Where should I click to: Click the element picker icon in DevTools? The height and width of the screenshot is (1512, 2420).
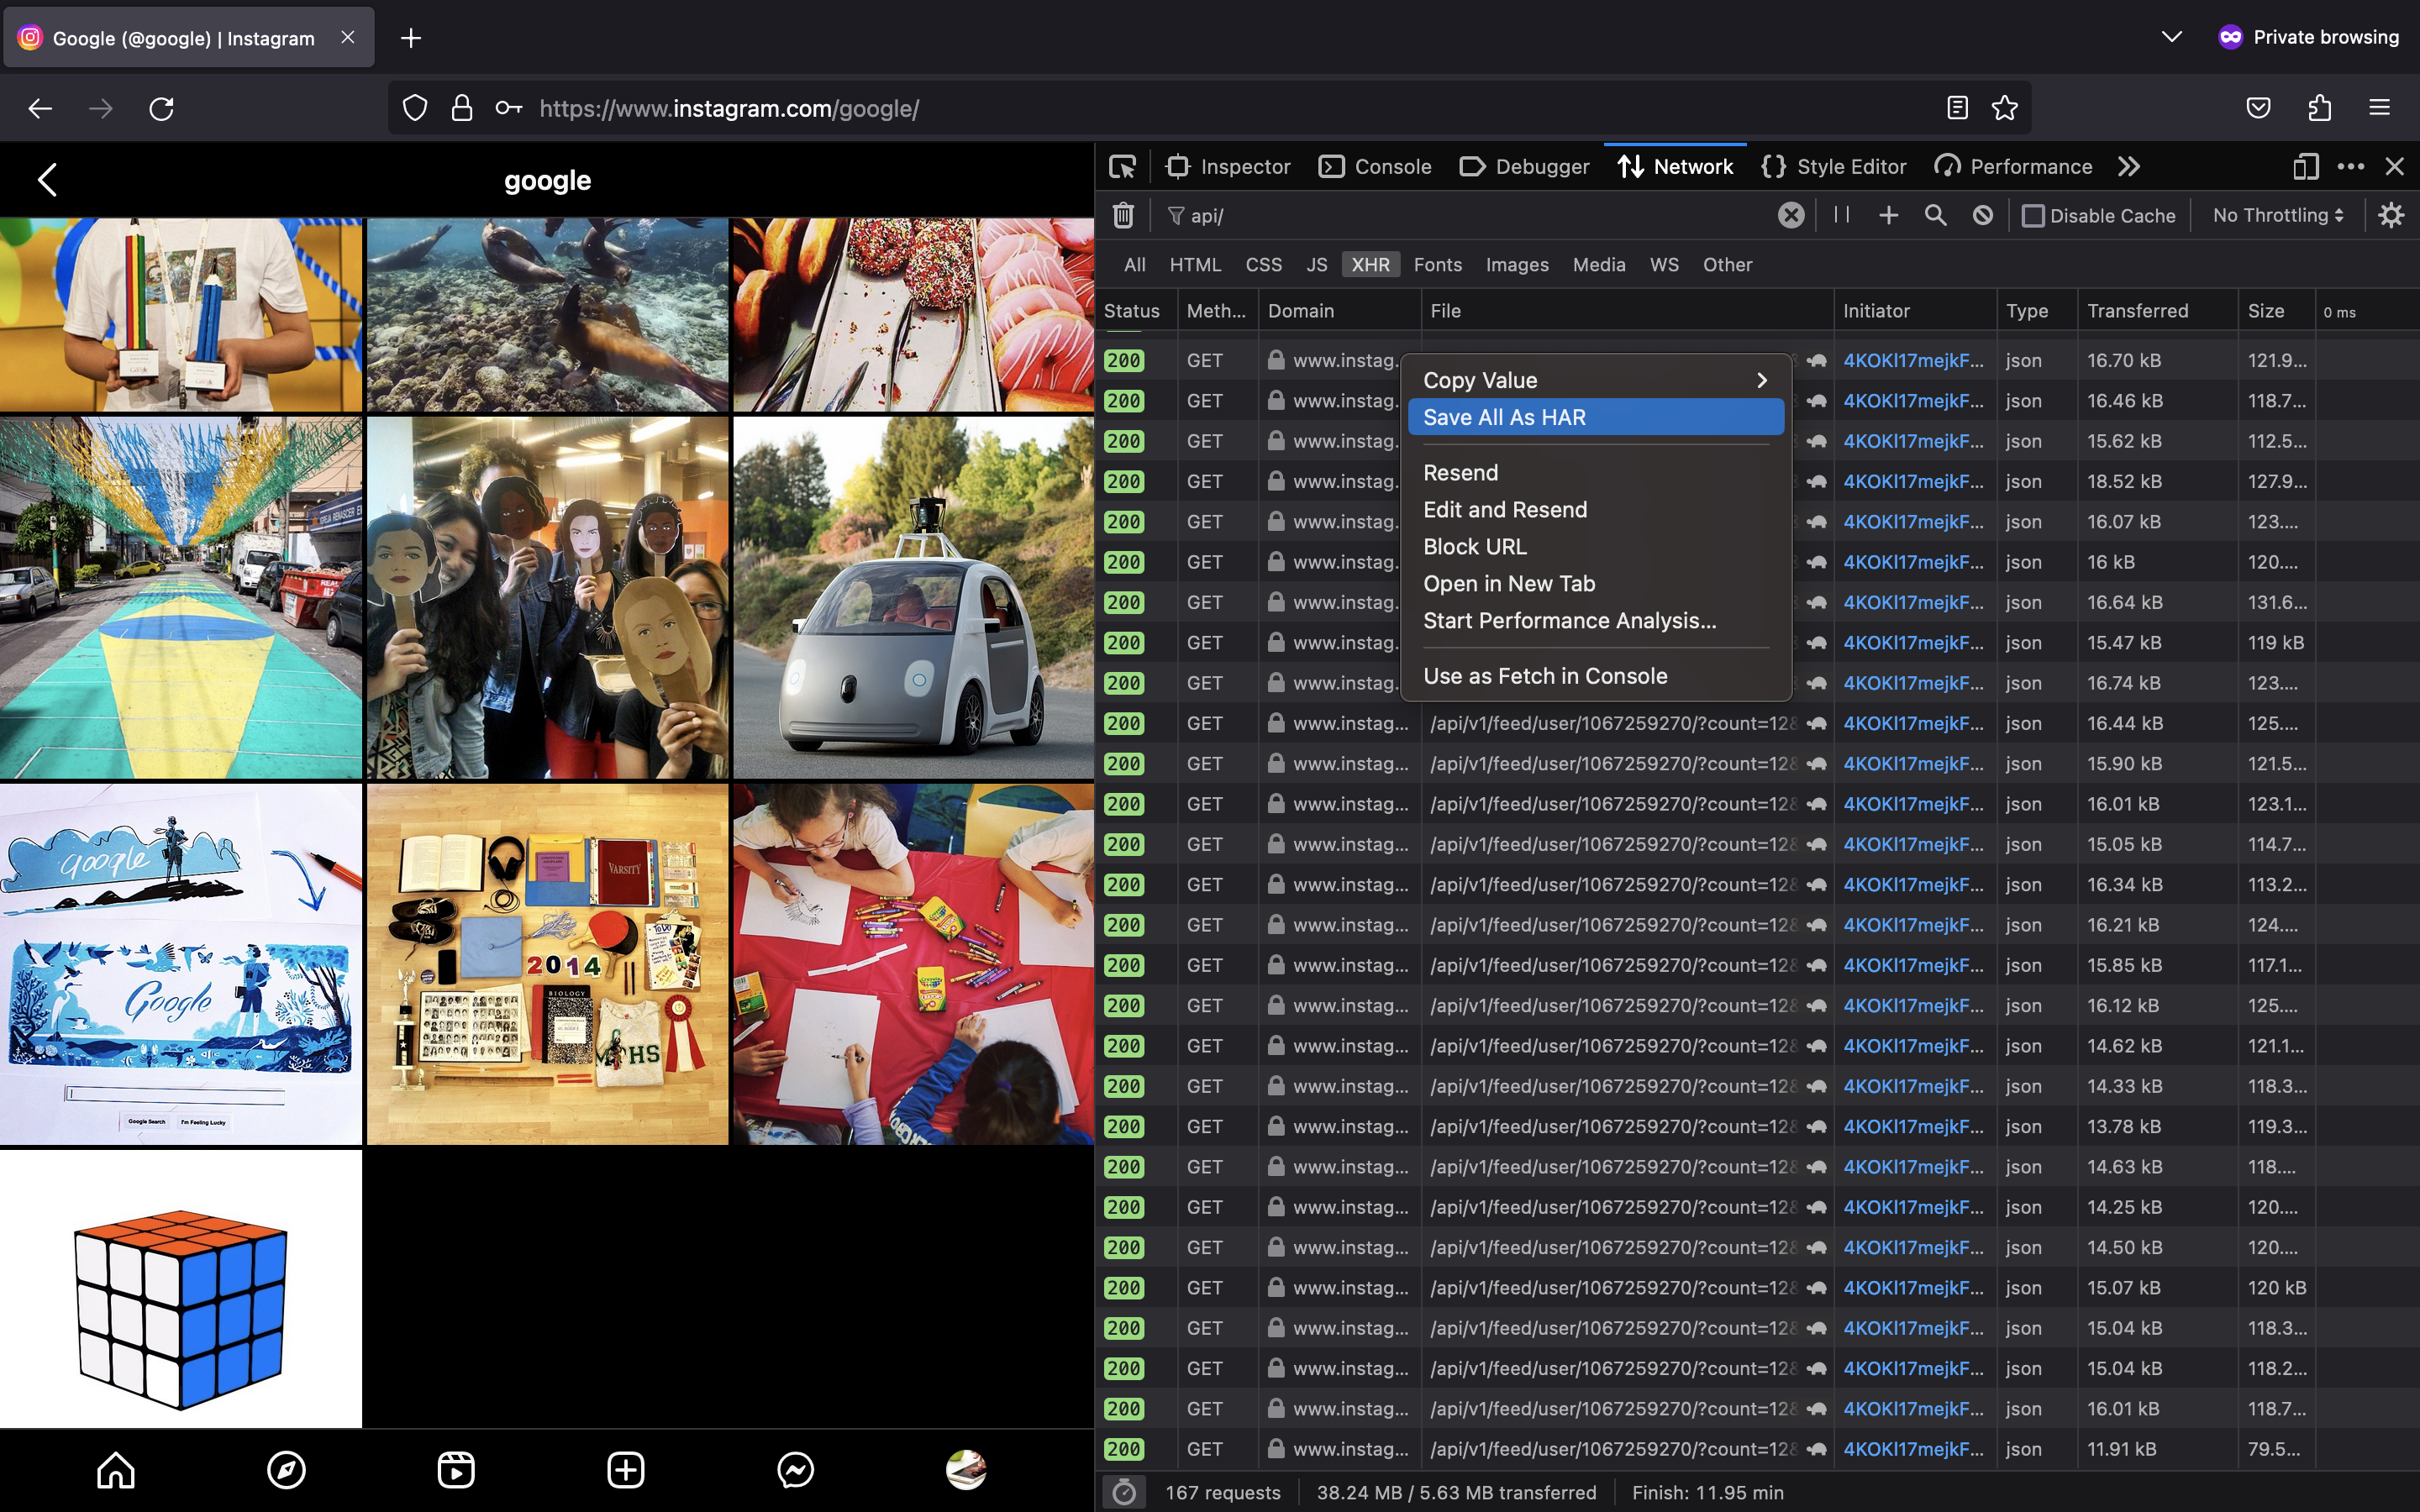click(1122, 167)
